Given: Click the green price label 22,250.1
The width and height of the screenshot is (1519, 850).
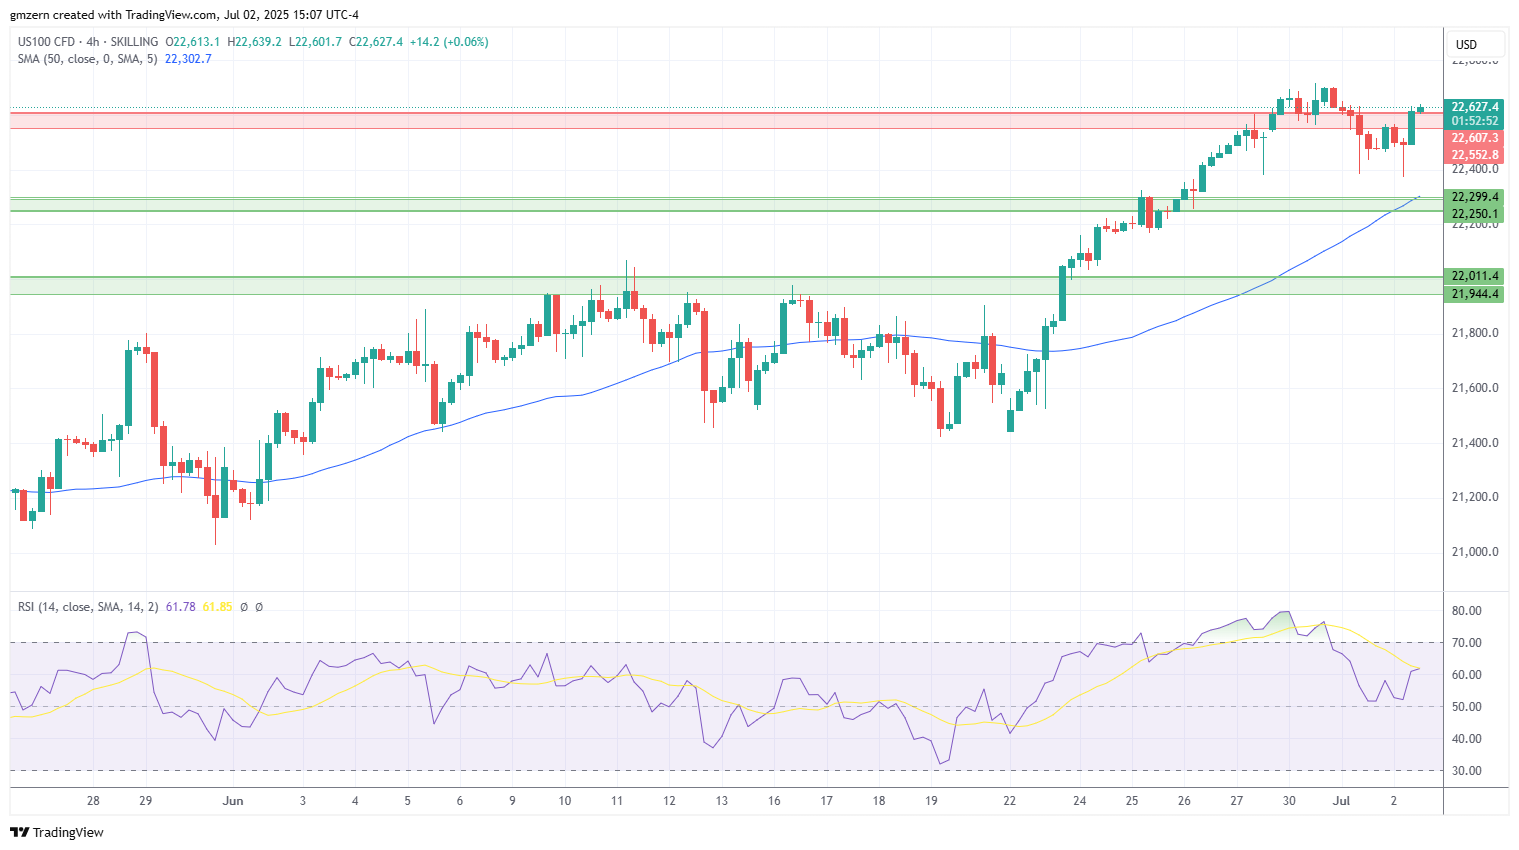Looking at the screenshot, I should tap(1475, 214).
